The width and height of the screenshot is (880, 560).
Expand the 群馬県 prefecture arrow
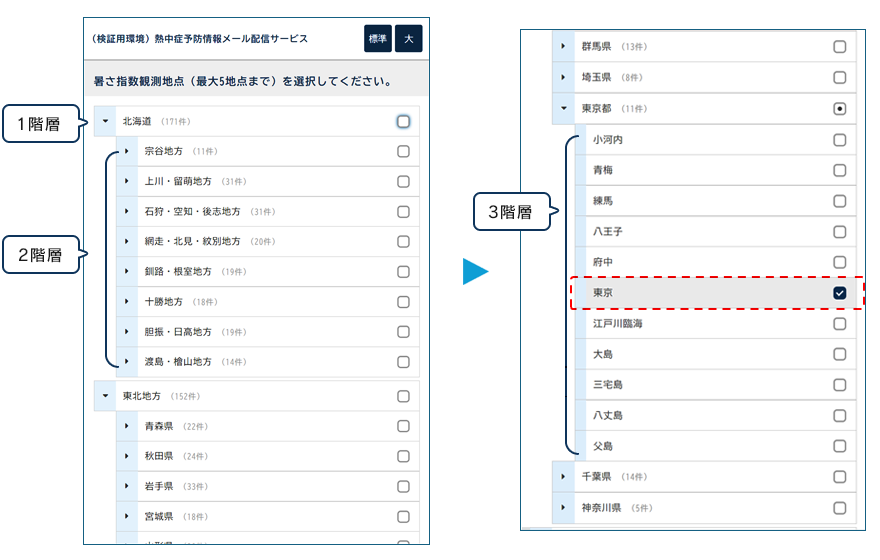click(563, 46)
